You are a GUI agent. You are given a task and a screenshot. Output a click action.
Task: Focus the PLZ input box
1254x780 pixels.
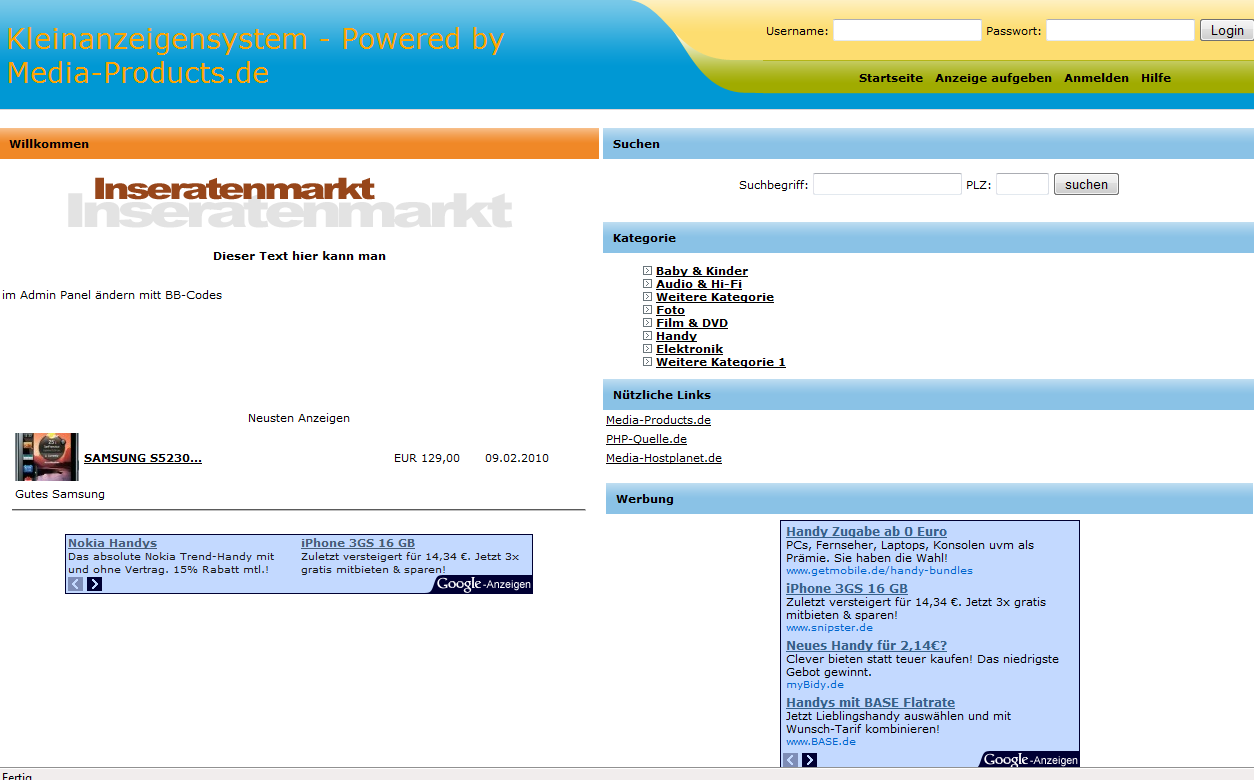pyautogui.click(x=1021, y=184)
